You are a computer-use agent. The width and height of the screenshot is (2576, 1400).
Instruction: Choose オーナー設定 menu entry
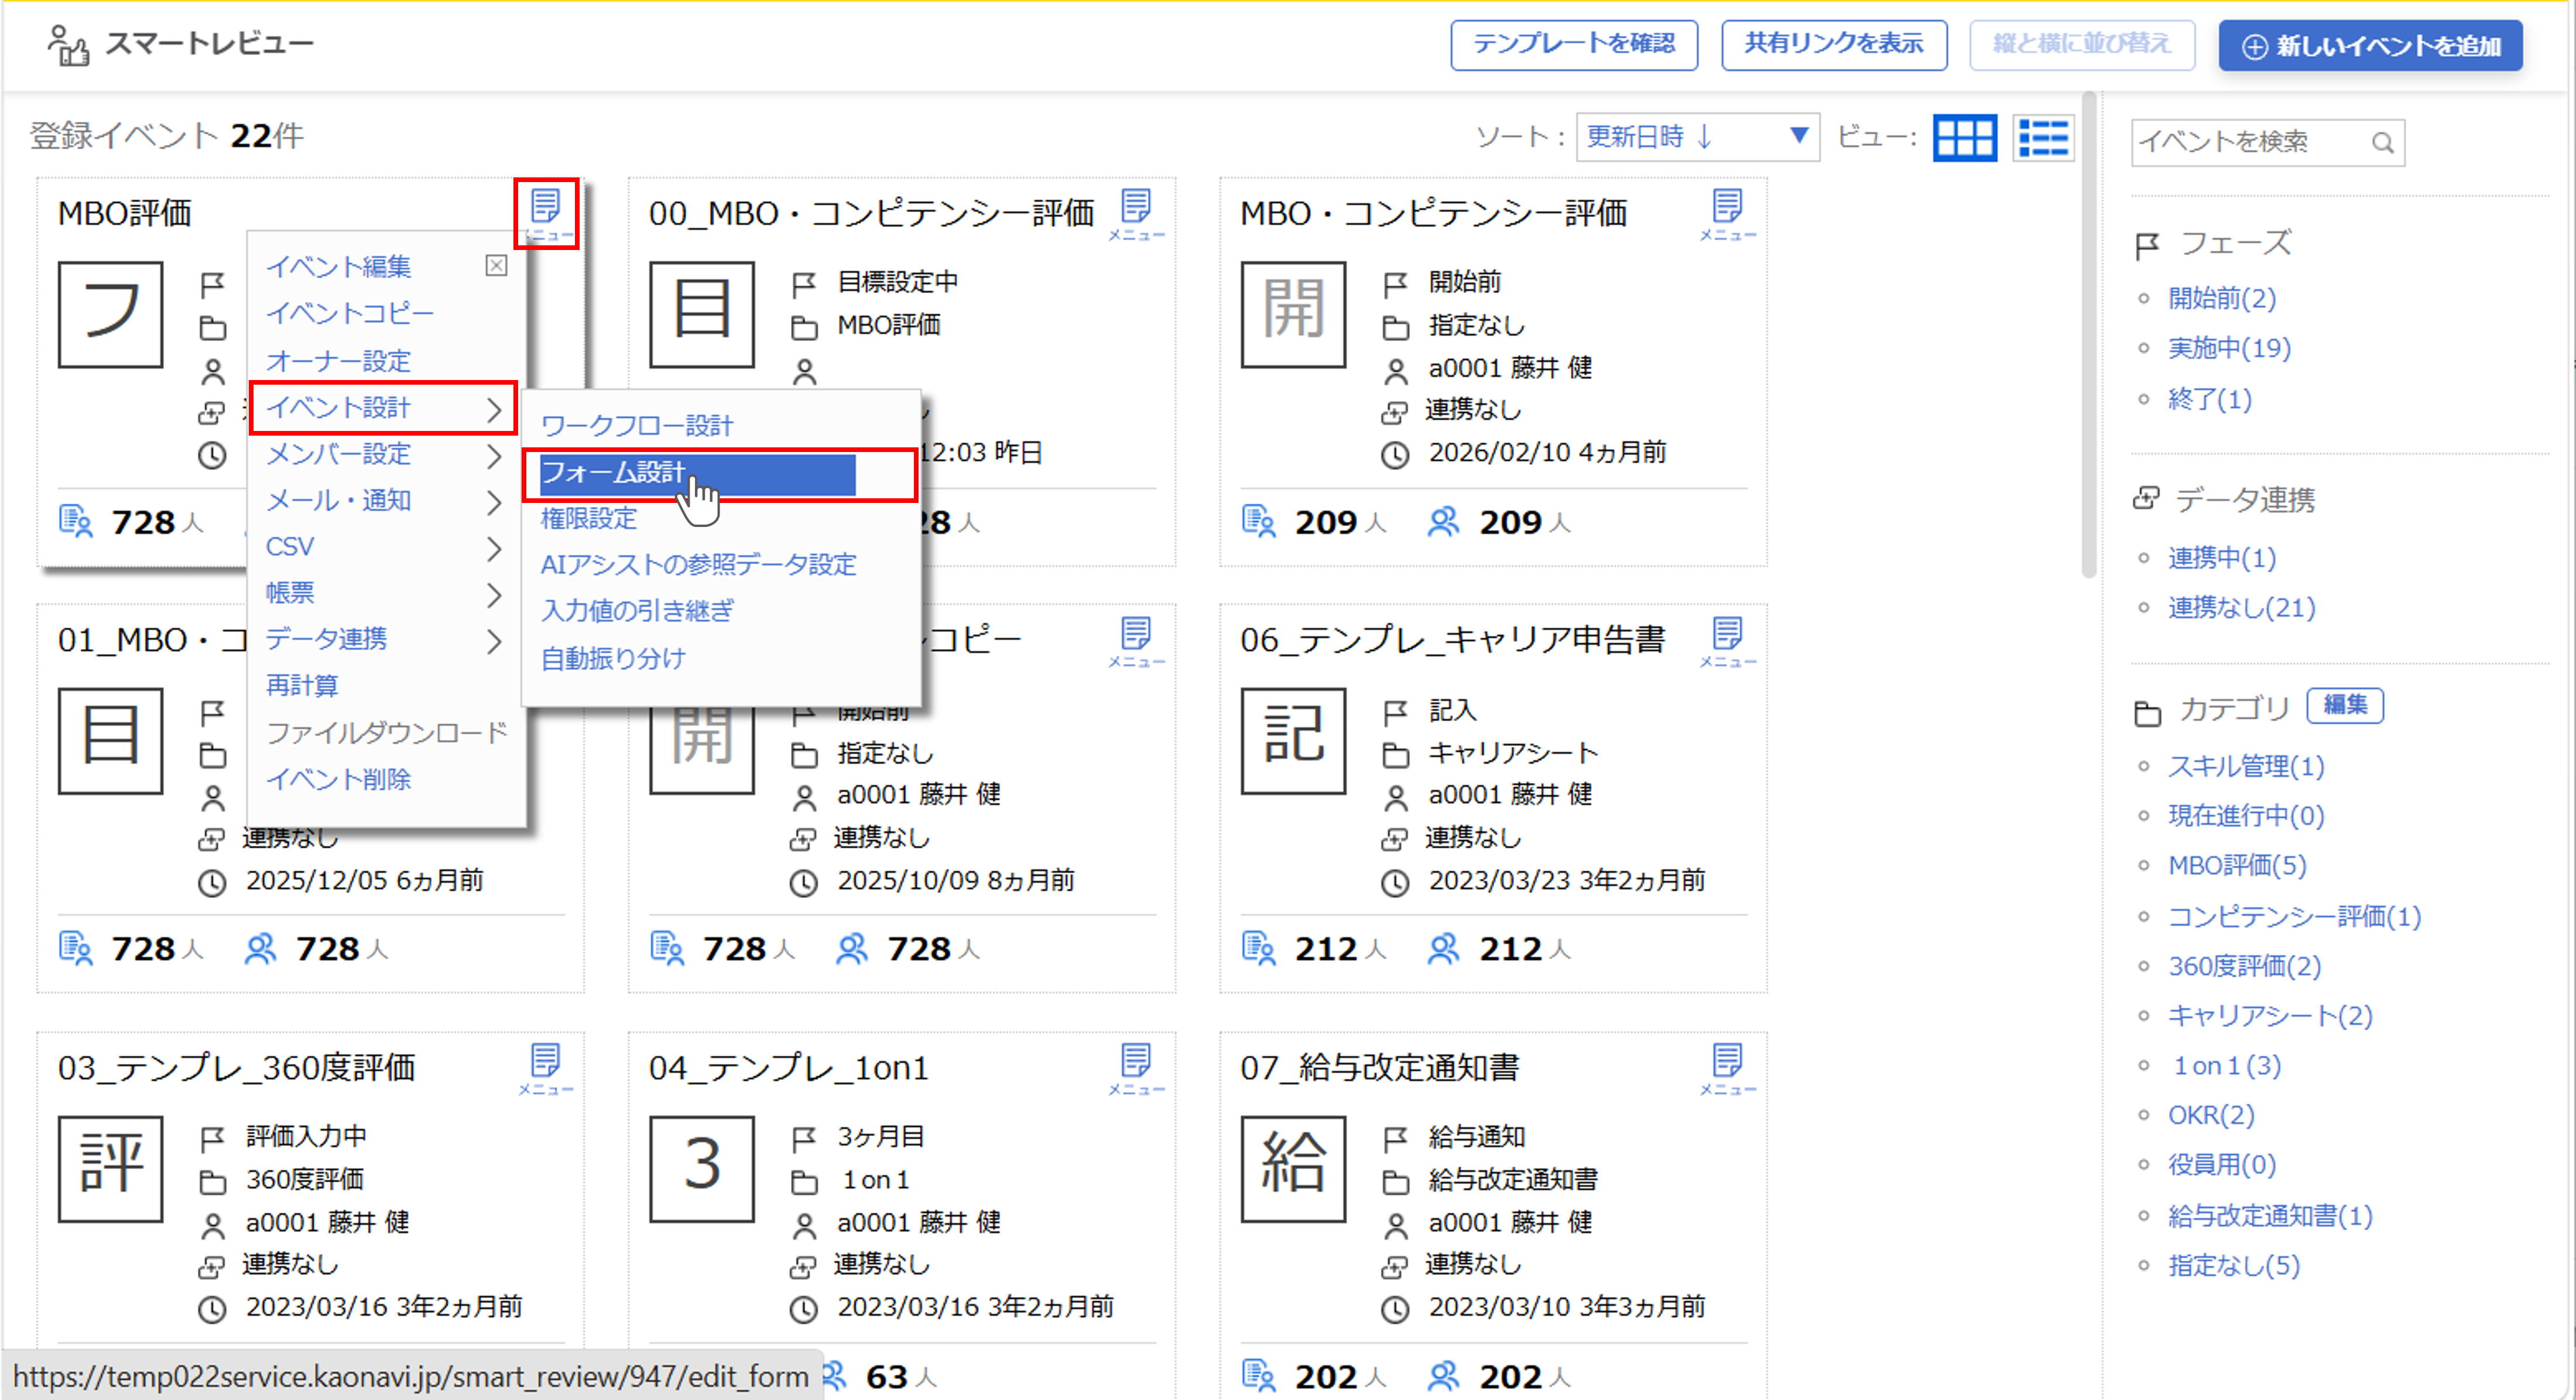(x=338, y=360)
